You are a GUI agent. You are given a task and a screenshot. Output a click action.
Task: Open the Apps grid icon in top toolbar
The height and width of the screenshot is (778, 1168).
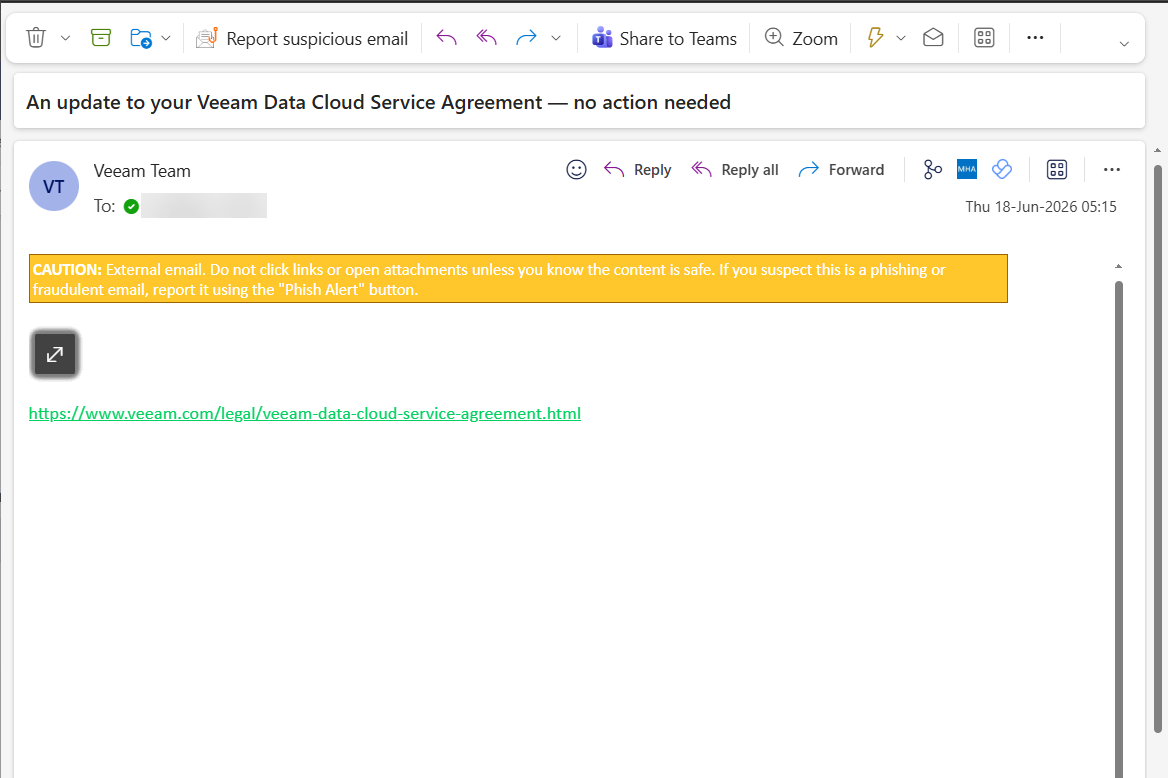(x=984, y=38)
